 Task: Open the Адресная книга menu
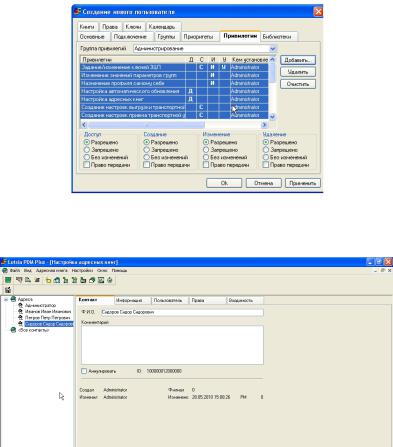[52, 271]
